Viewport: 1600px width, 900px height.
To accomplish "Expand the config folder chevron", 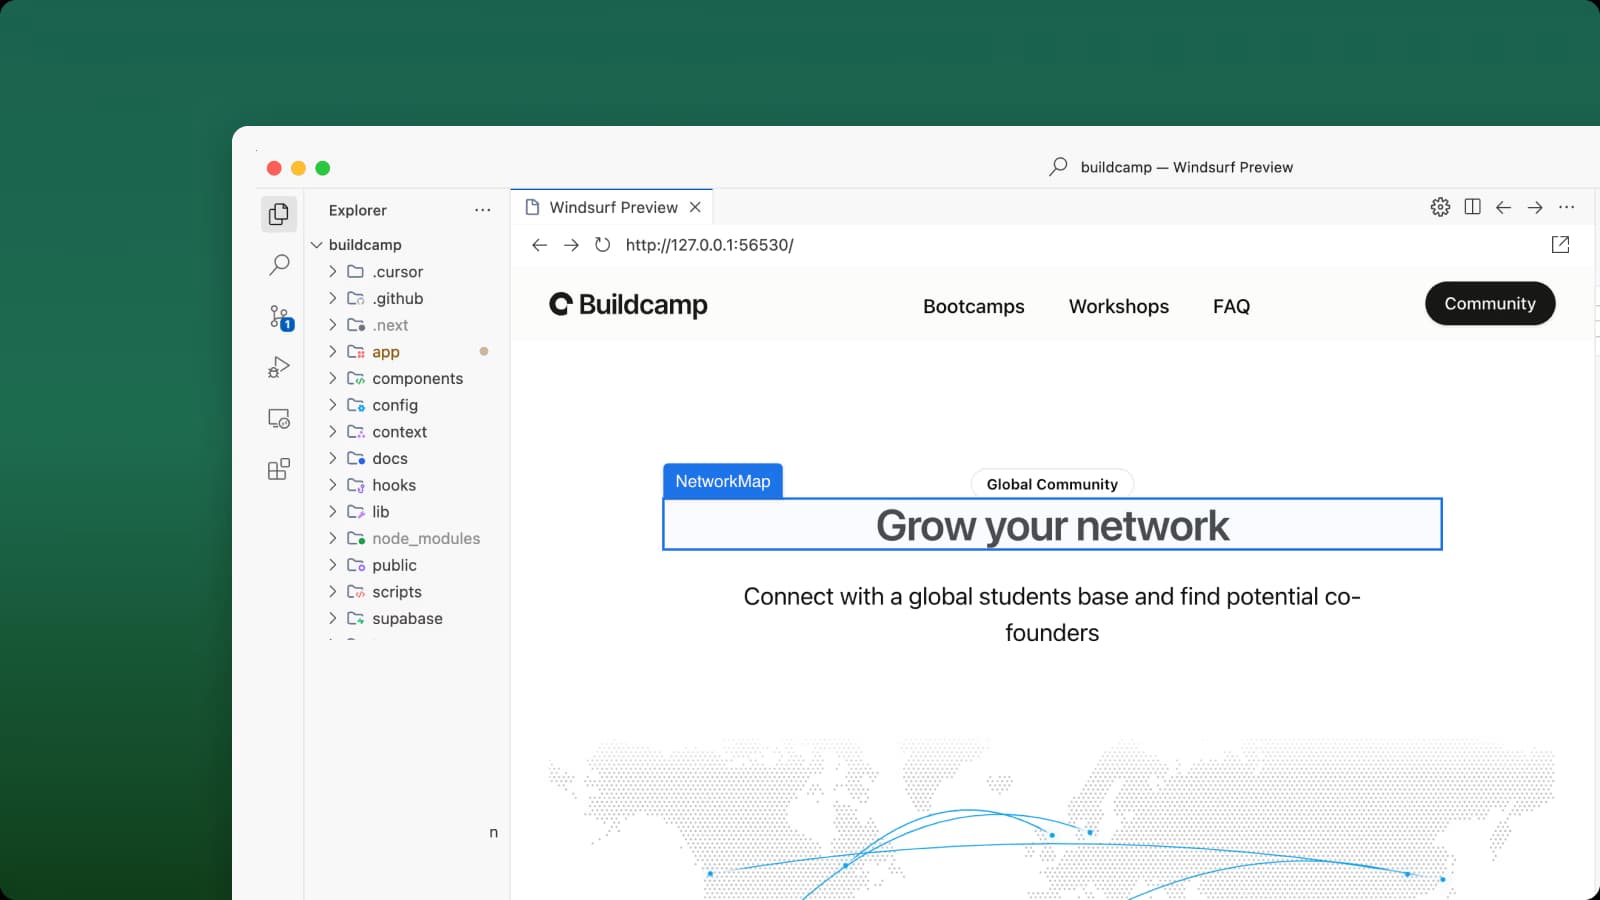I will click(333, 405).
